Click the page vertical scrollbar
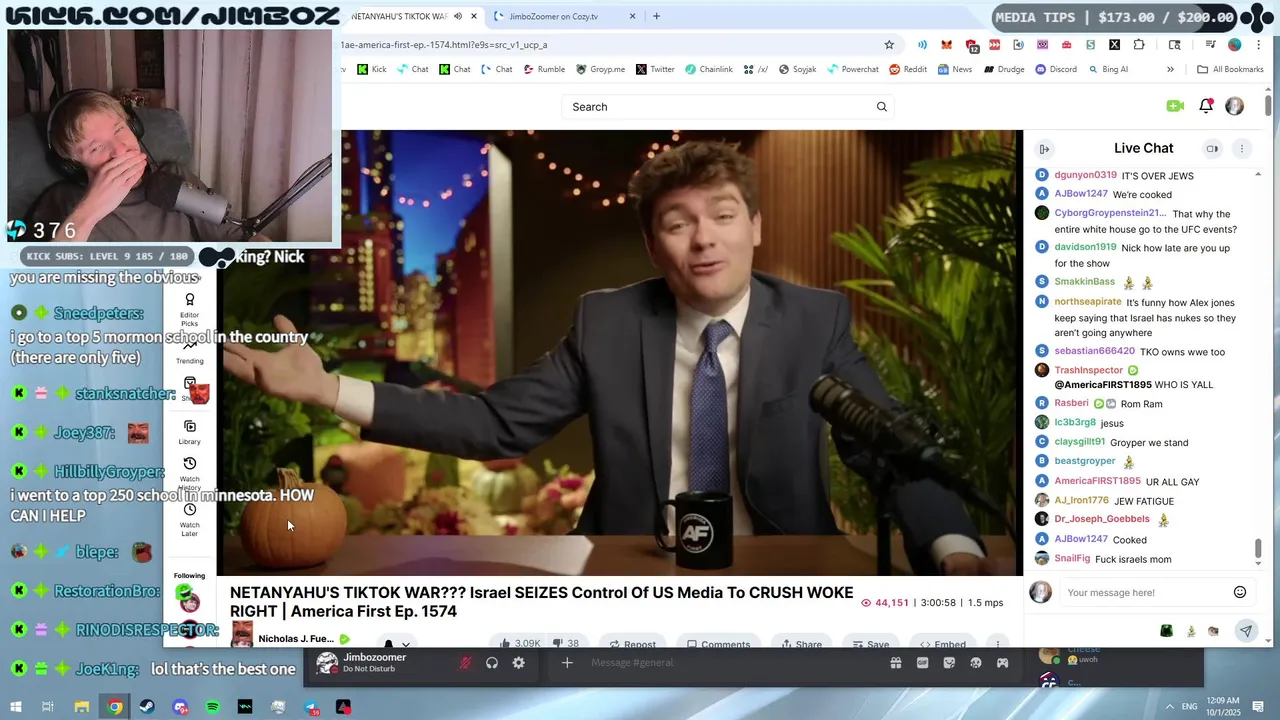The image size is (1280, 720). (x=1269, y=105)
